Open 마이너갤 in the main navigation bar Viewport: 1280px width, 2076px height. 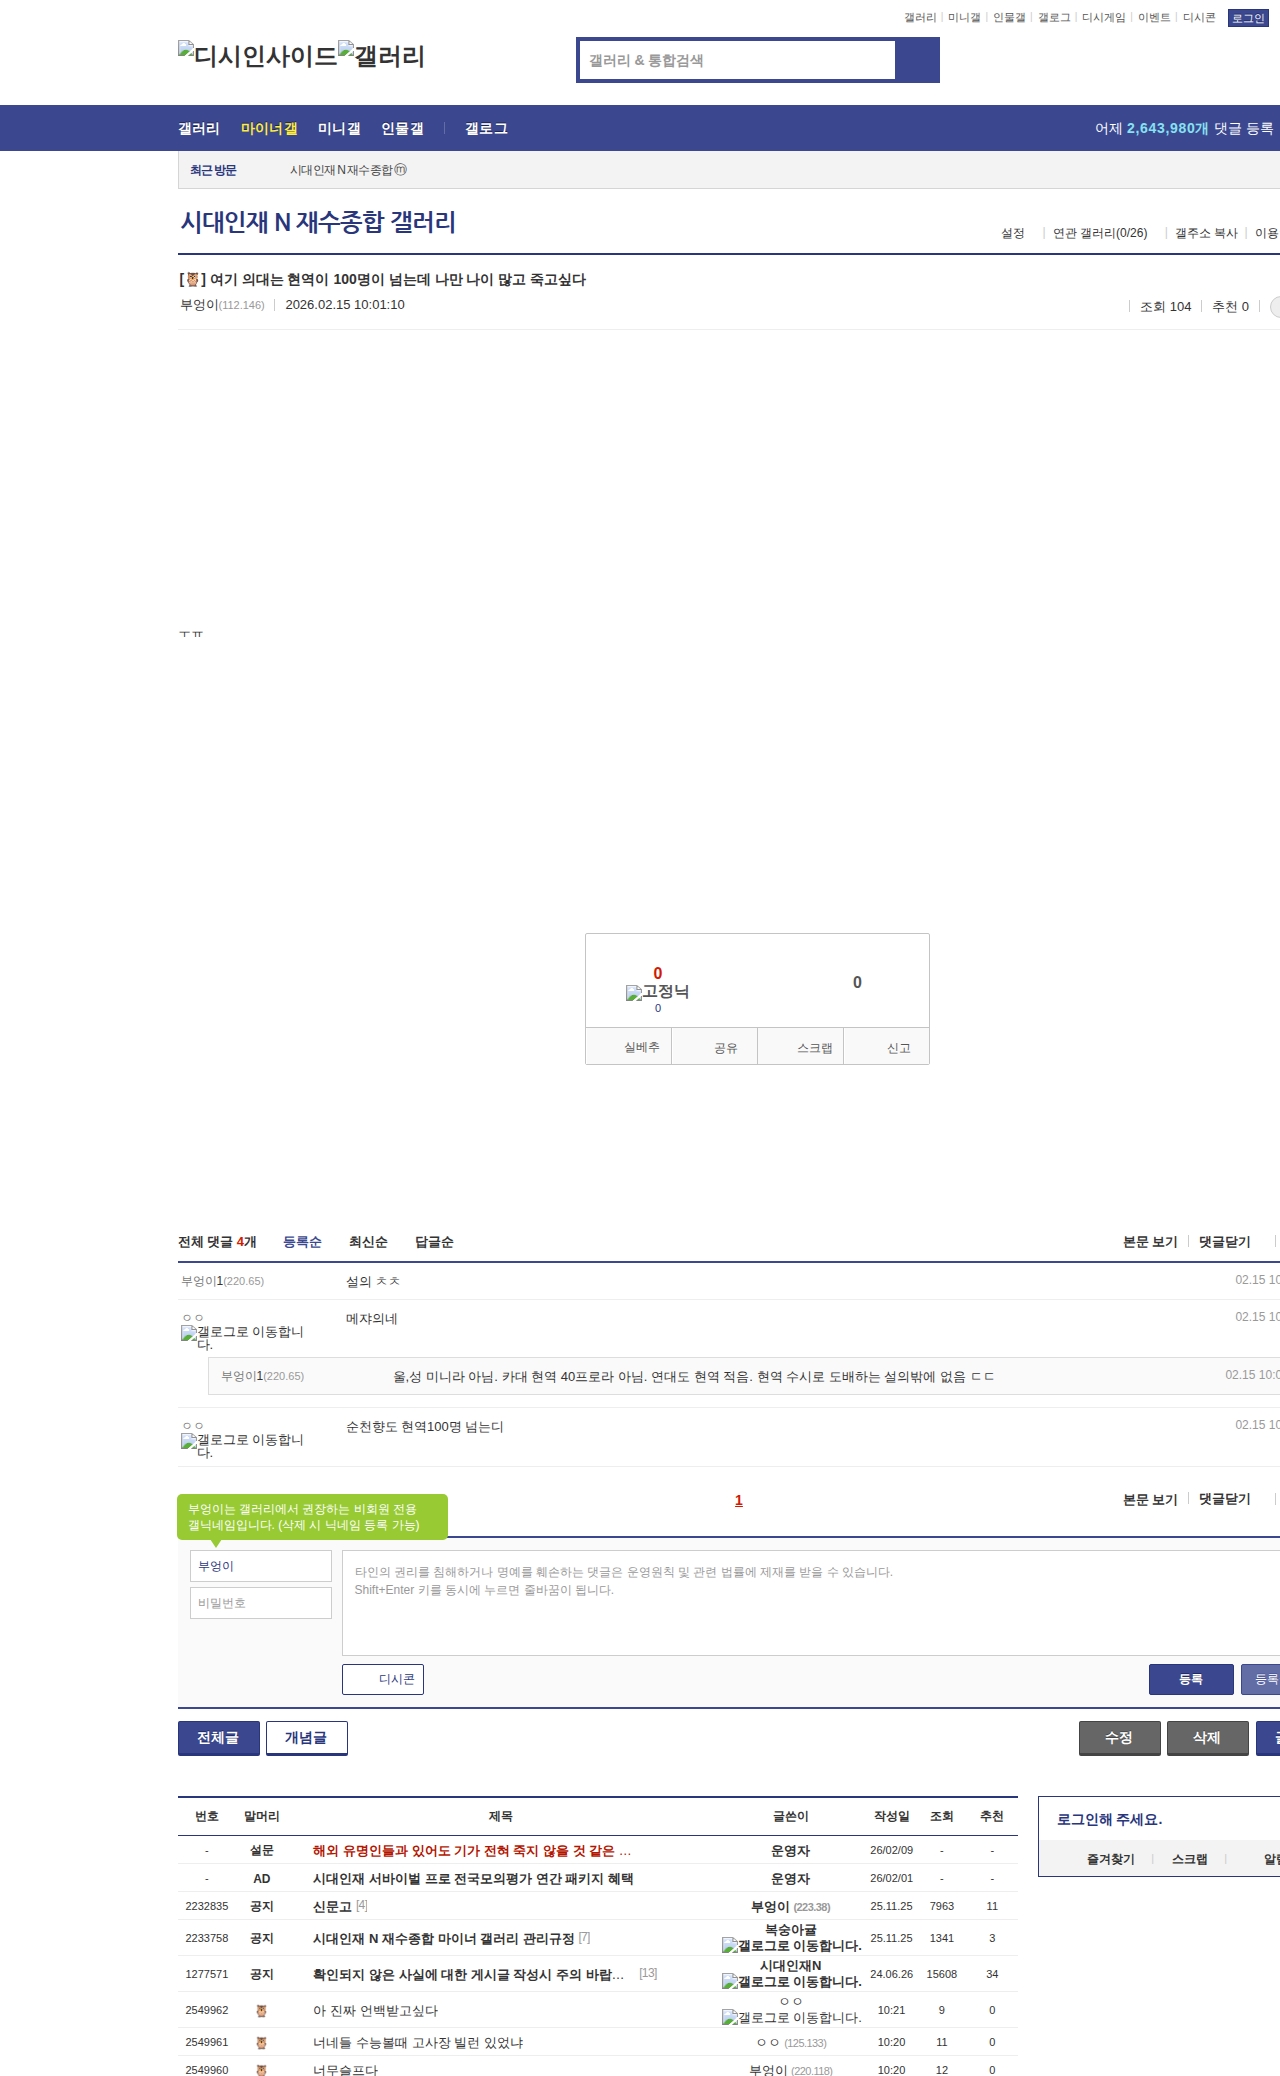269,128
